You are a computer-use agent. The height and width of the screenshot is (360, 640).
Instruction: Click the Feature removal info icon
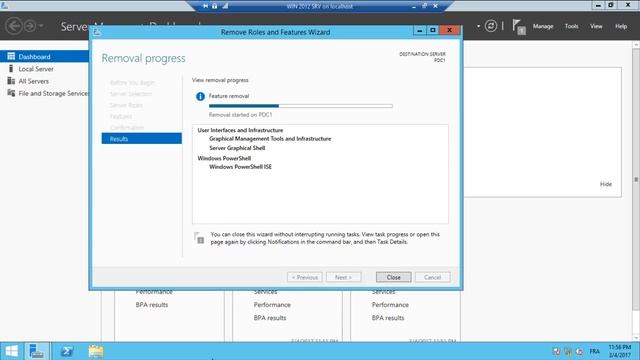pos(200,96)
